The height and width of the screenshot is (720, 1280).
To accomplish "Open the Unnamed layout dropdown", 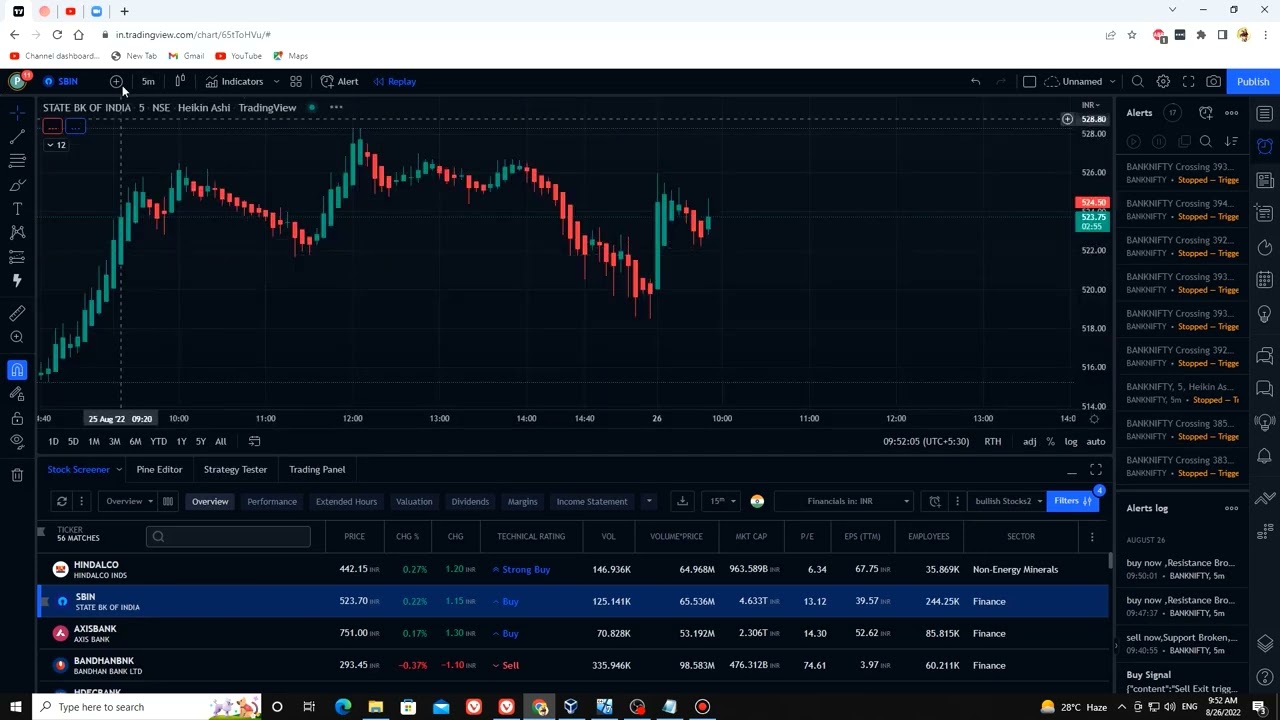I will point(1082,81).
